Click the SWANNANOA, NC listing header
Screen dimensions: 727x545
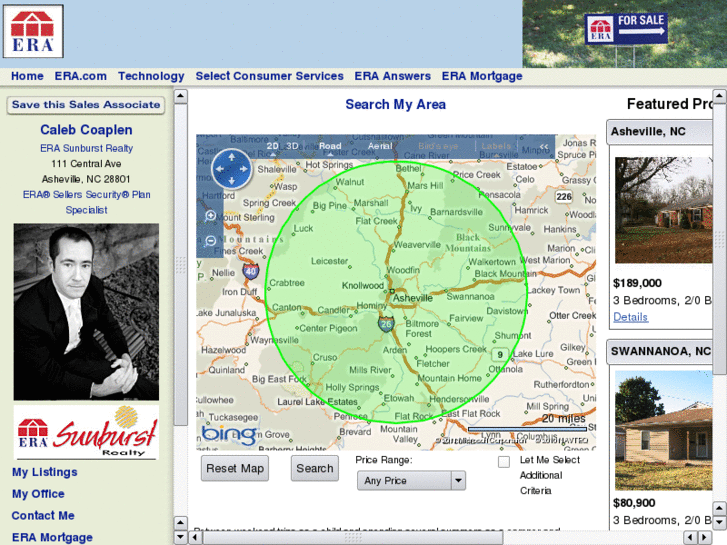659,352
